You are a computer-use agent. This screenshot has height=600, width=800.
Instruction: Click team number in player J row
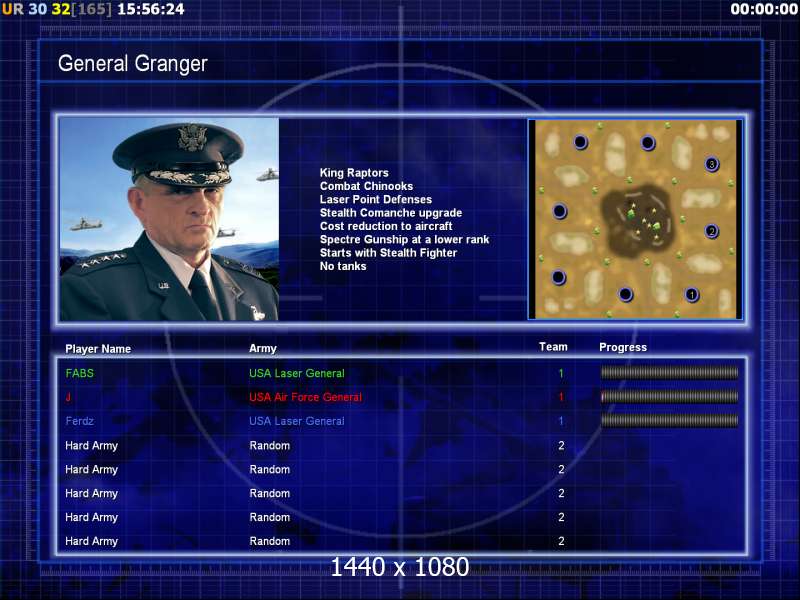561,397
